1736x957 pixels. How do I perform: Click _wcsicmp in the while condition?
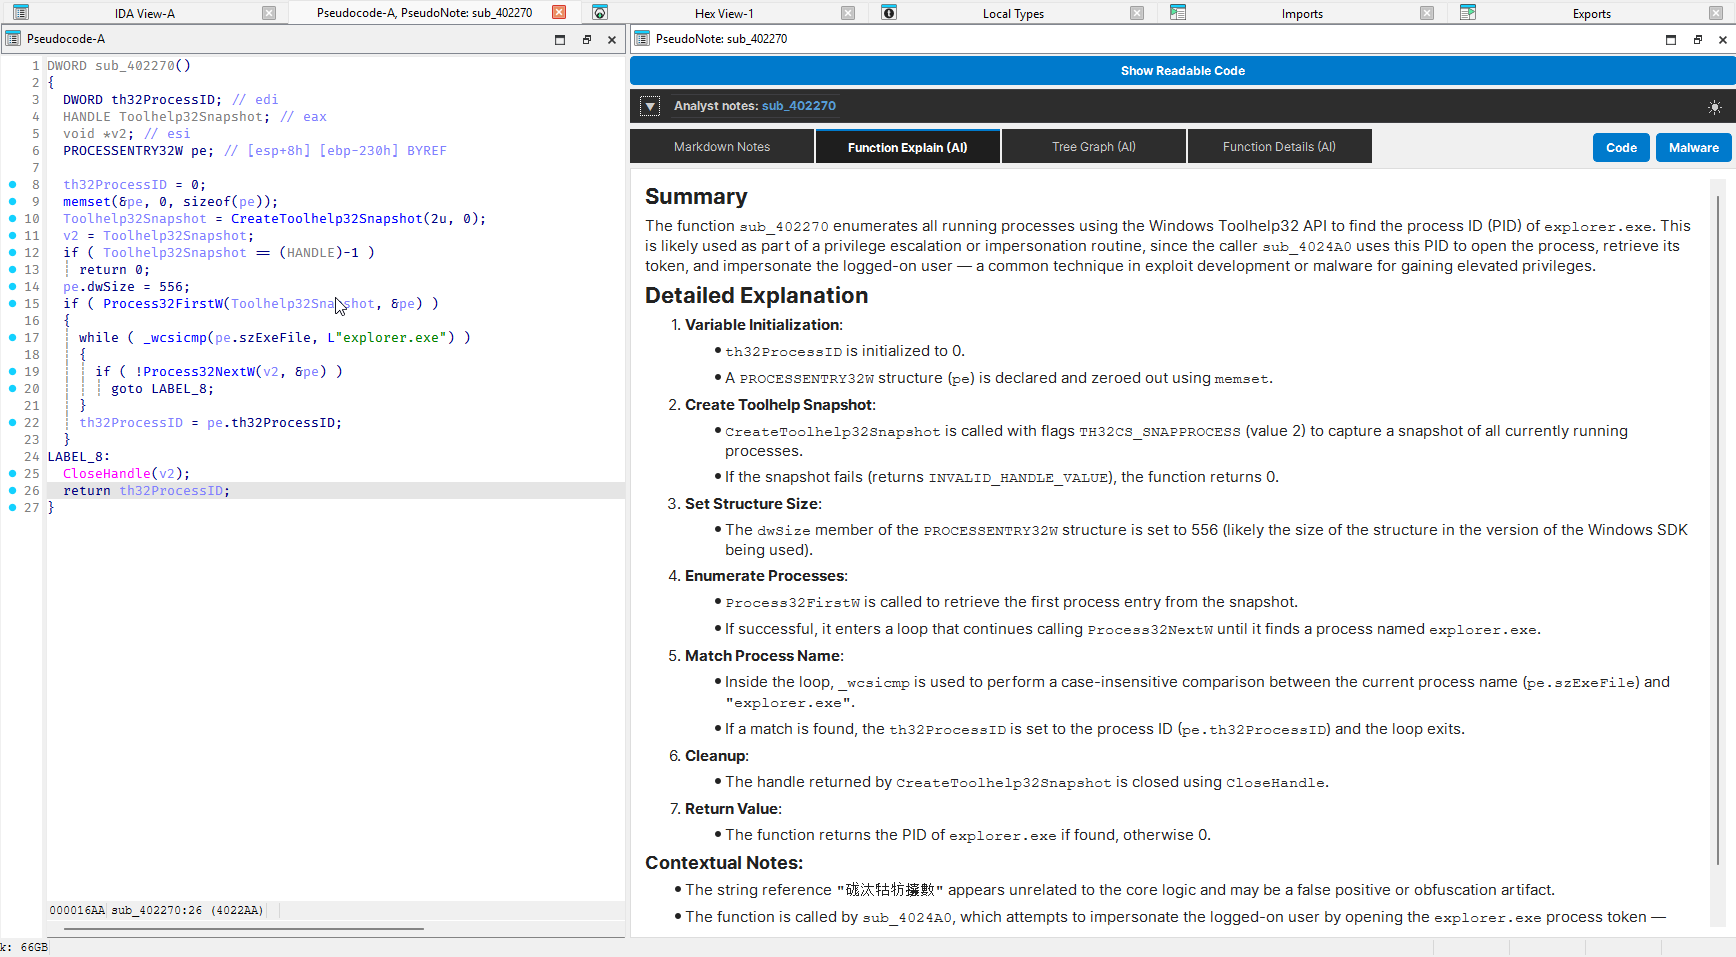[175, 338]
